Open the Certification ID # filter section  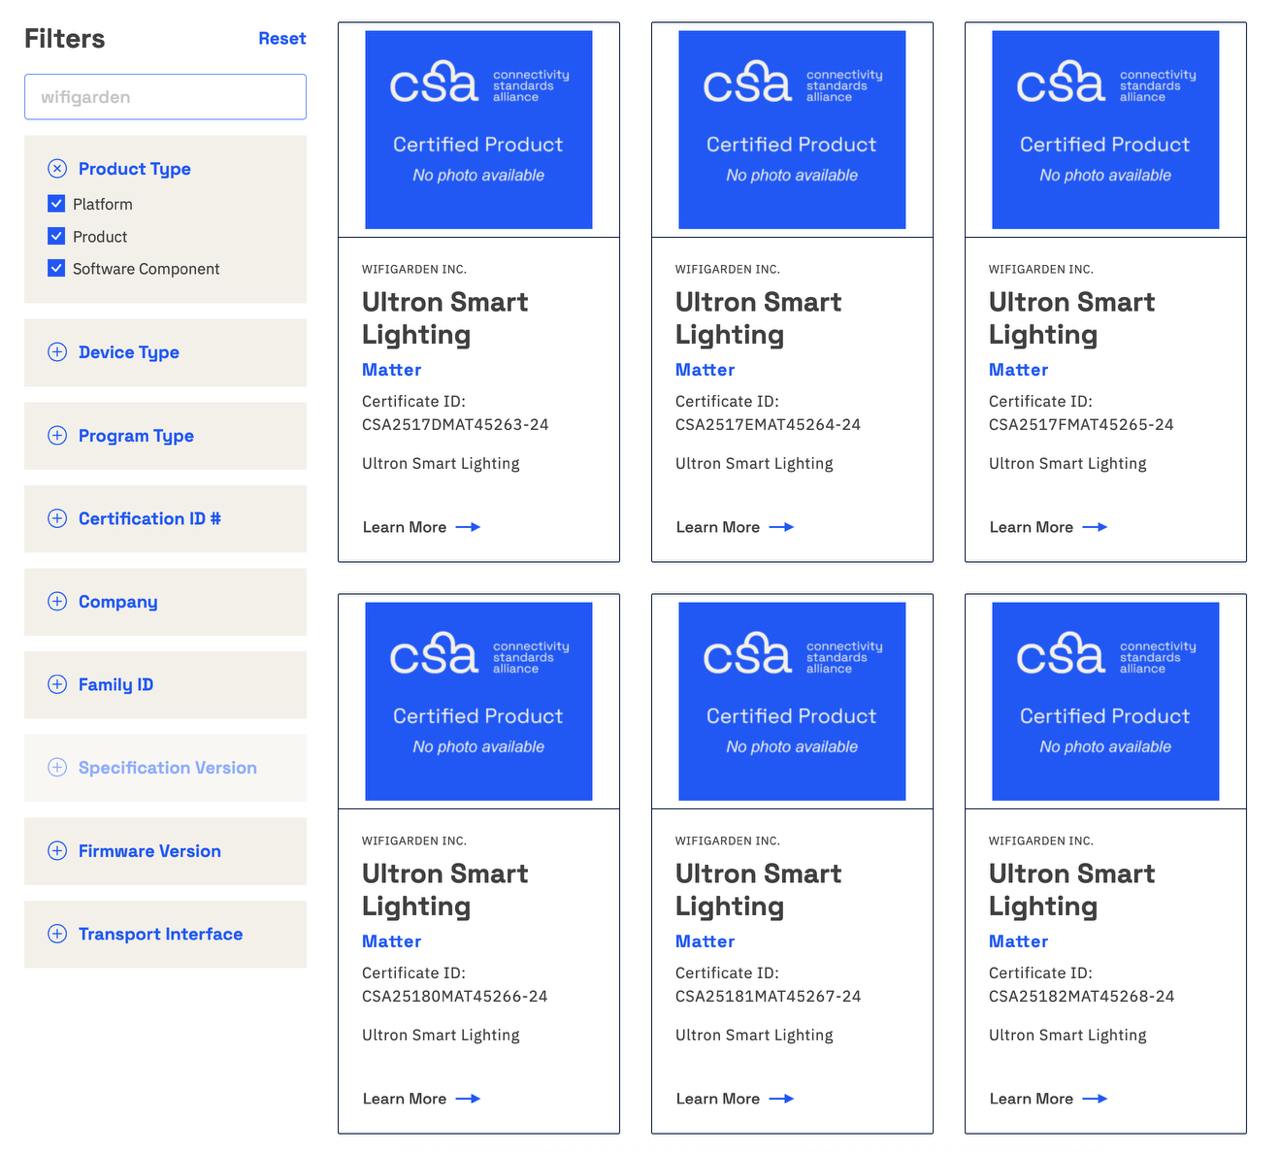(x=165, y=518)
